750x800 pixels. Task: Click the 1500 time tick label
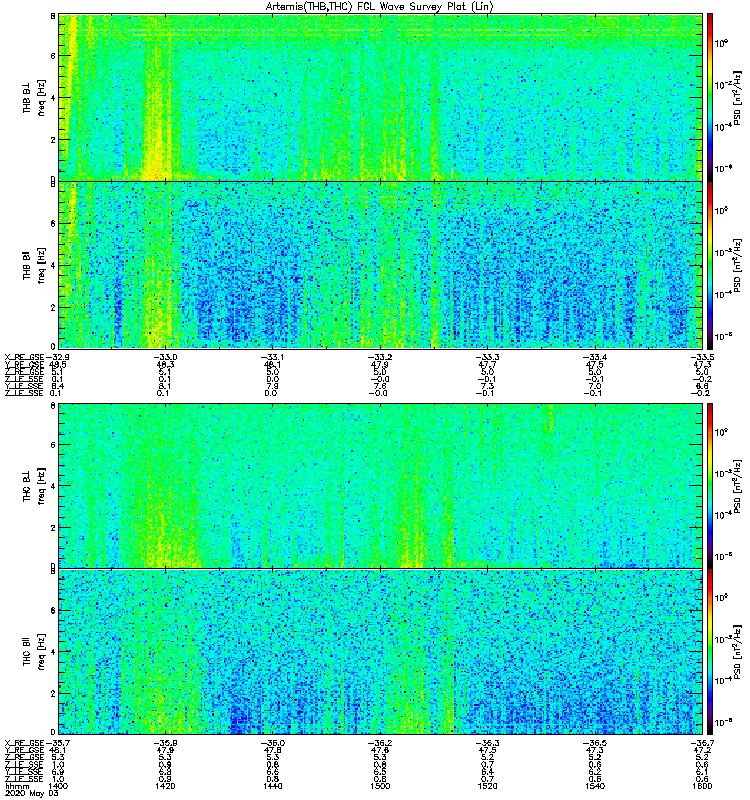pyautogui.click(x=380, y=786)
